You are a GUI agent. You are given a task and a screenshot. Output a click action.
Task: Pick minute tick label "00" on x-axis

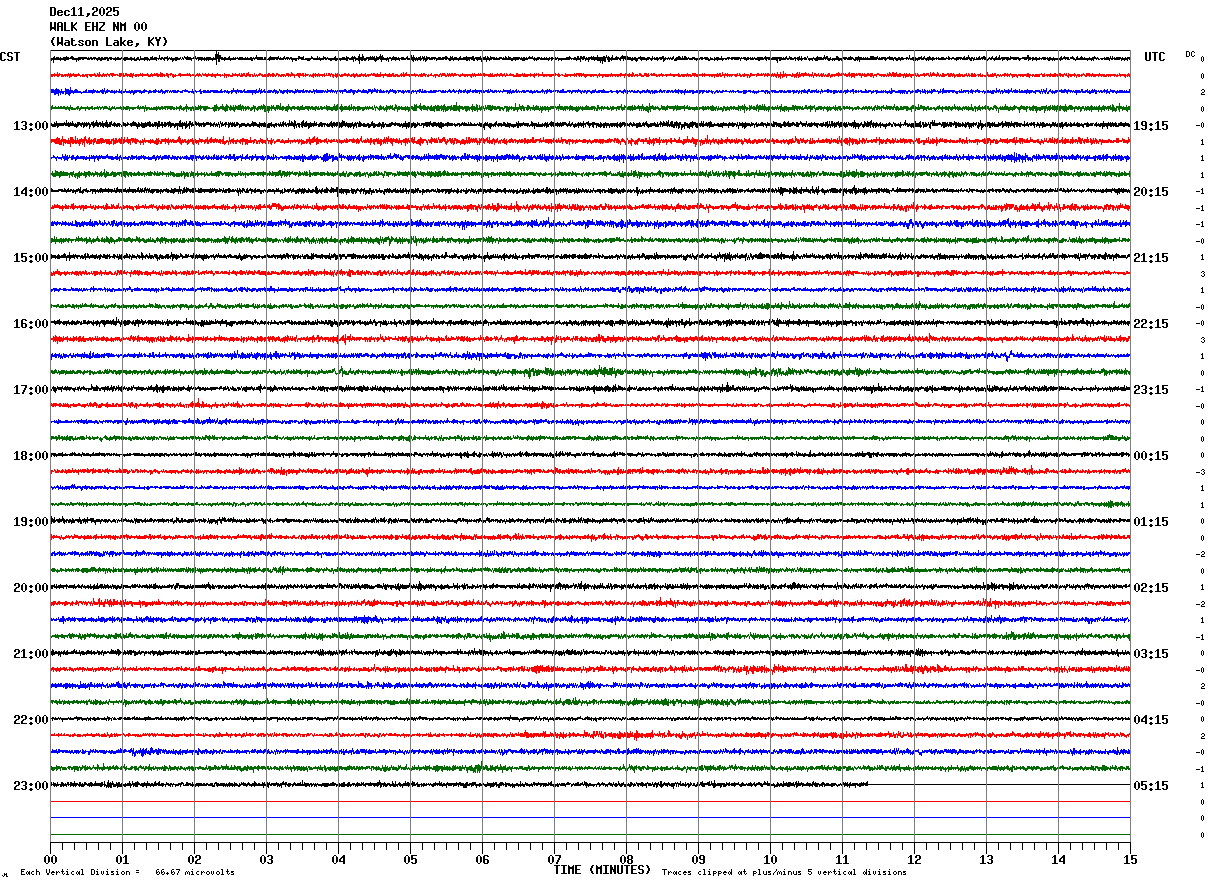(x=51, y=859)
